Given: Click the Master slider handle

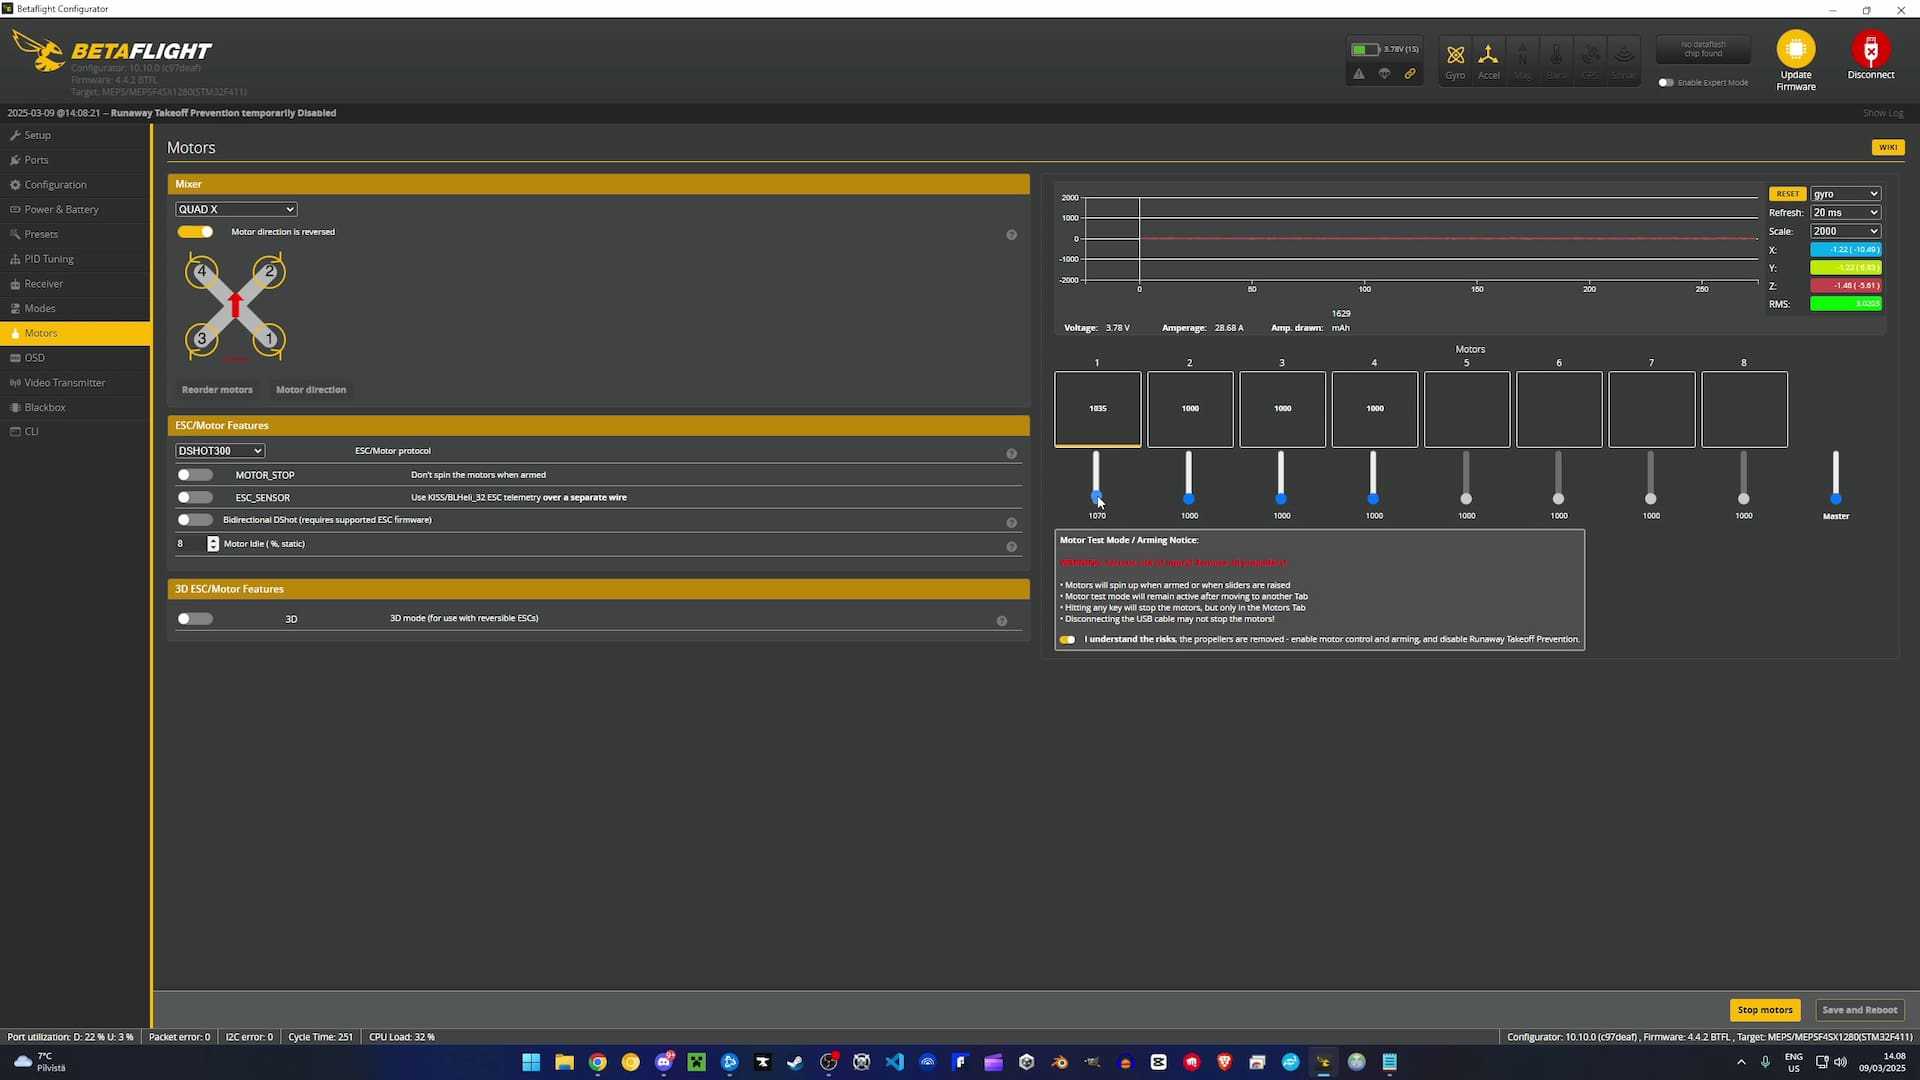Looking at the screenshot, I should (x=1835, y=498).
